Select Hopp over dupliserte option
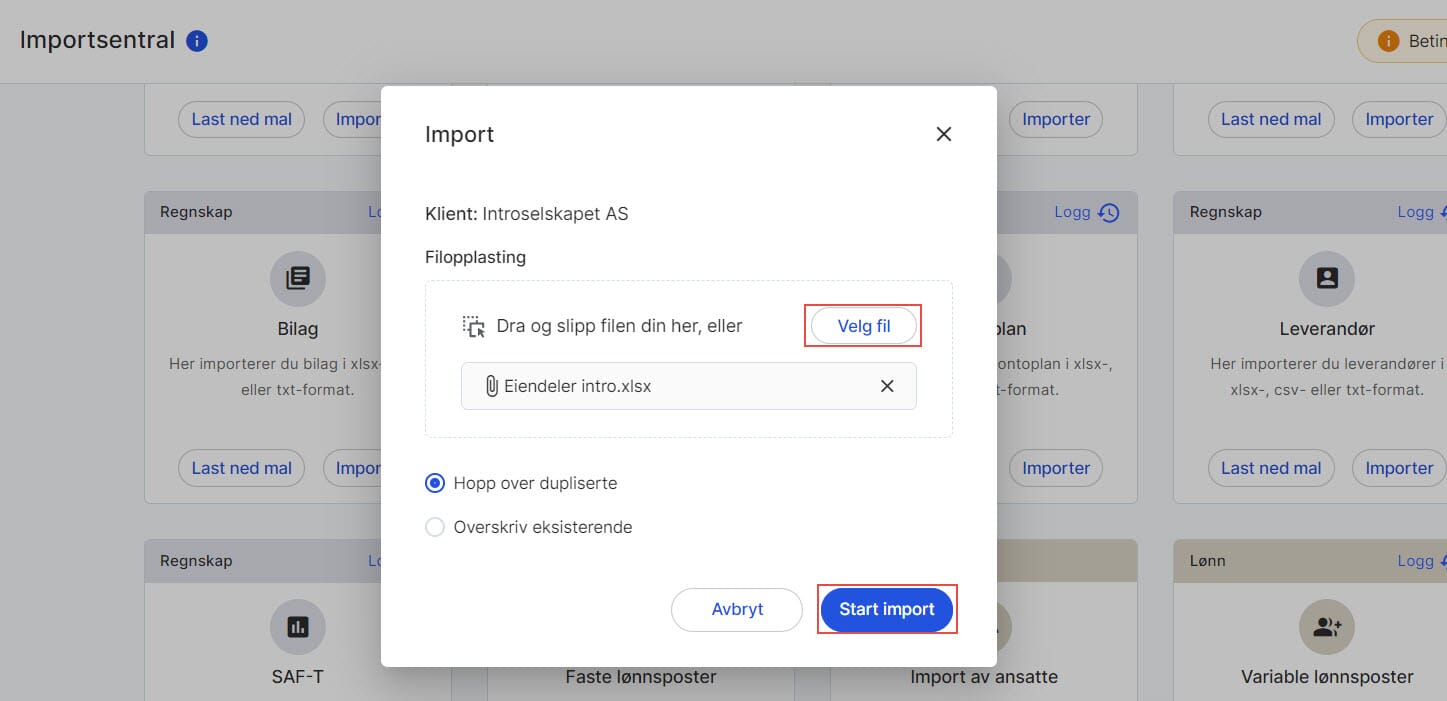 (435, 483)
